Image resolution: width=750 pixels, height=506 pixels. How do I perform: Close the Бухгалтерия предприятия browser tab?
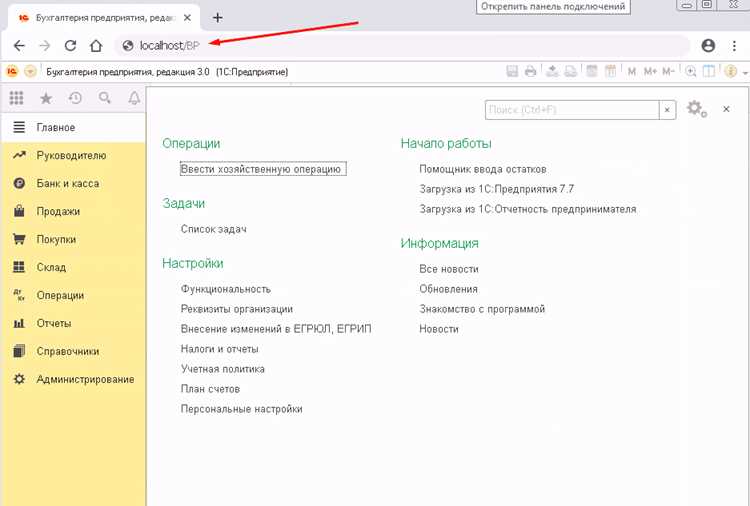coord(188,18)
